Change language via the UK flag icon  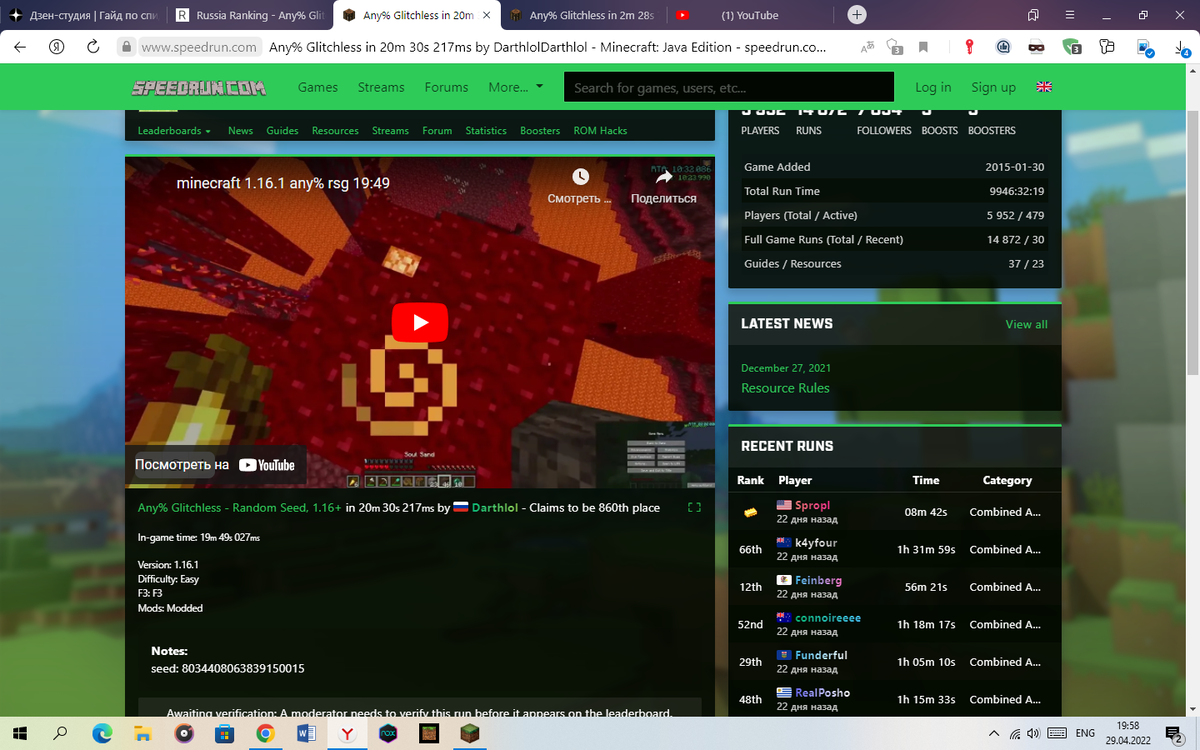(1044, 87)
